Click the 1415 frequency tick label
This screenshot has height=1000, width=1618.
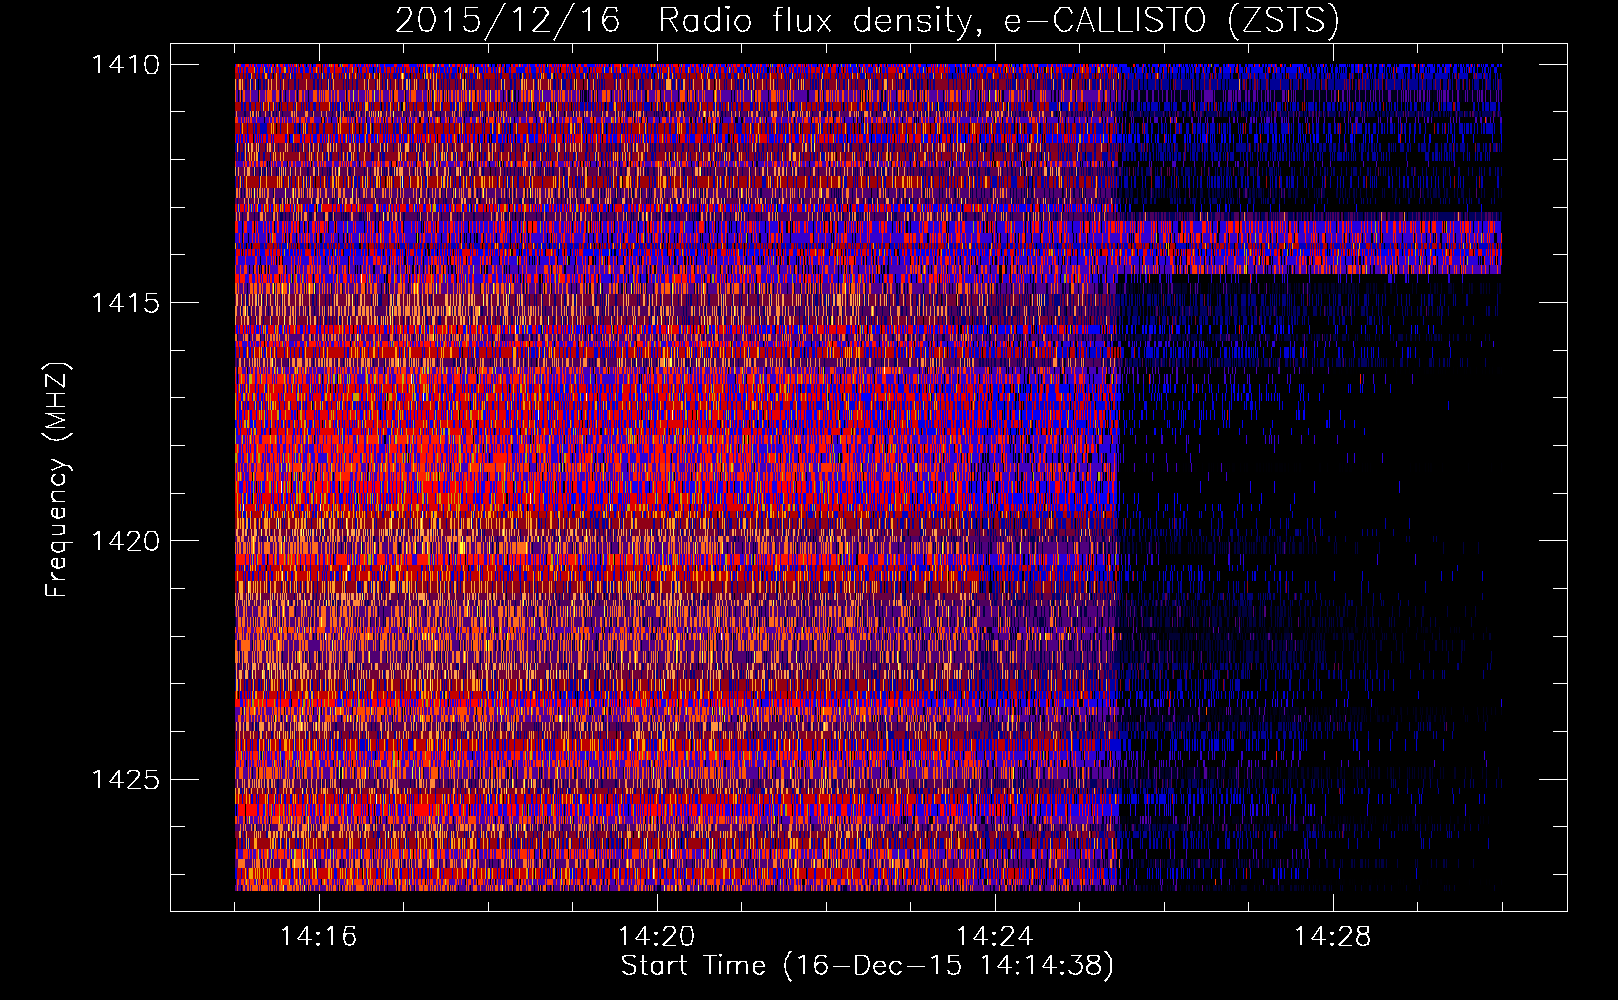(125, 303)
